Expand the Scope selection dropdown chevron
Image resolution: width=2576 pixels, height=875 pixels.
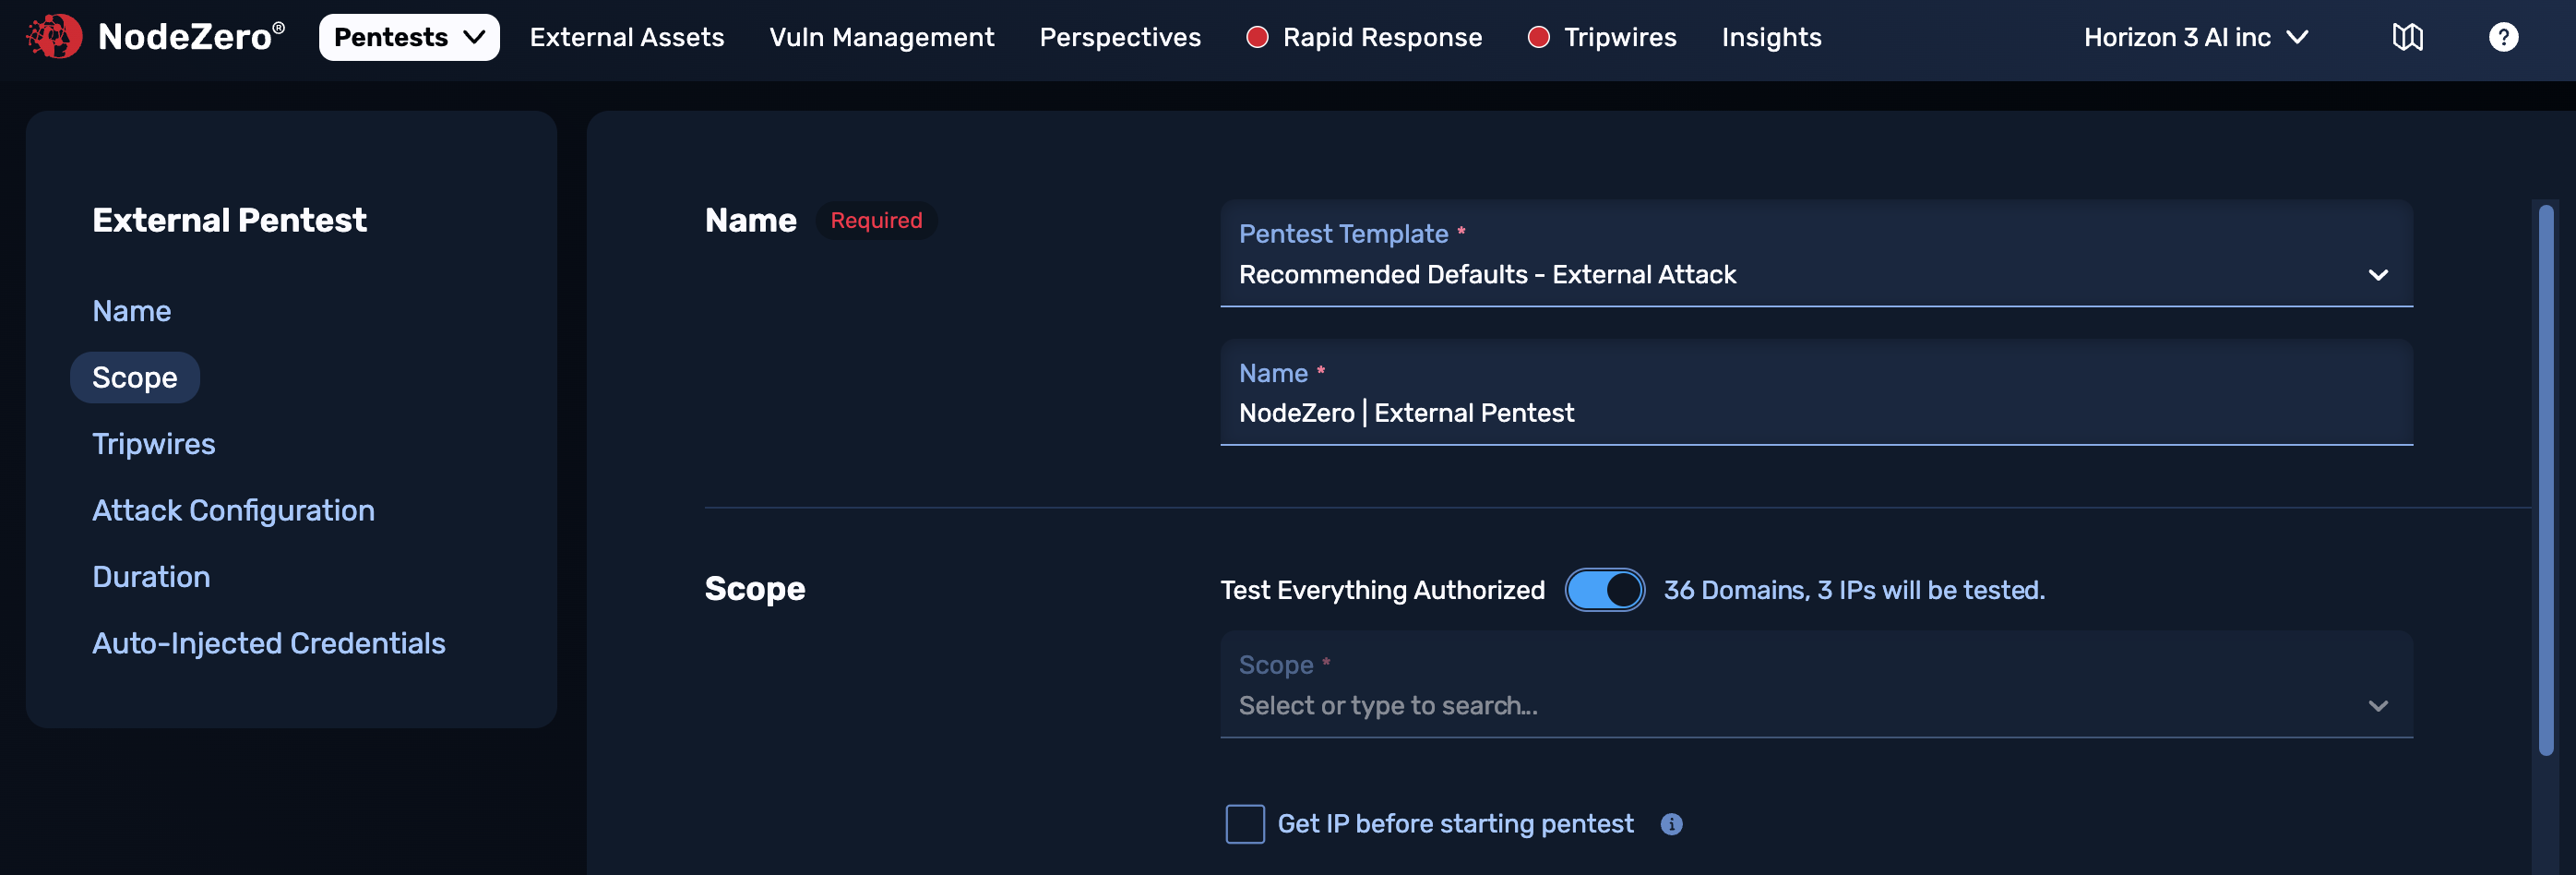[x=2378, y=706]
